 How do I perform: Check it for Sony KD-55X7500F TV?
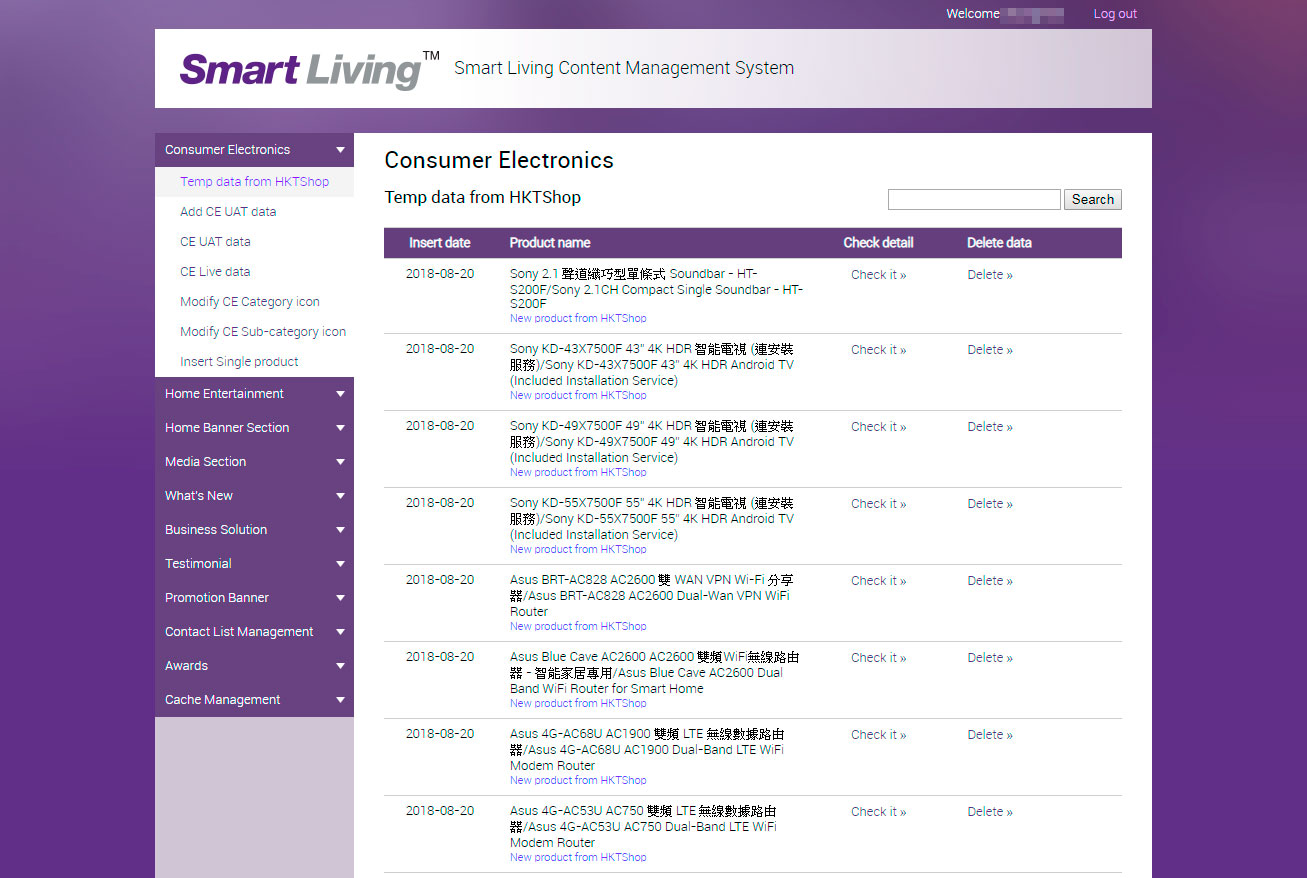(x=878, y=504)
